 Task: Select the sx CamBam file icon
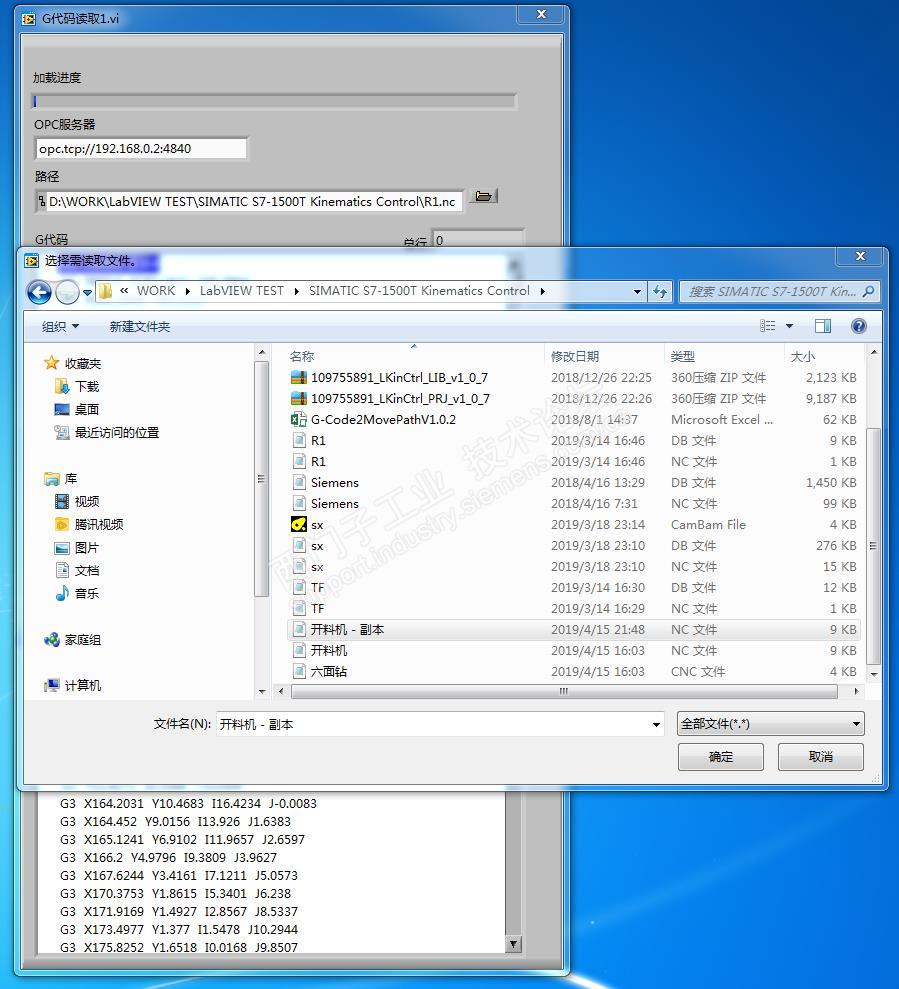(x=298, y=524)
